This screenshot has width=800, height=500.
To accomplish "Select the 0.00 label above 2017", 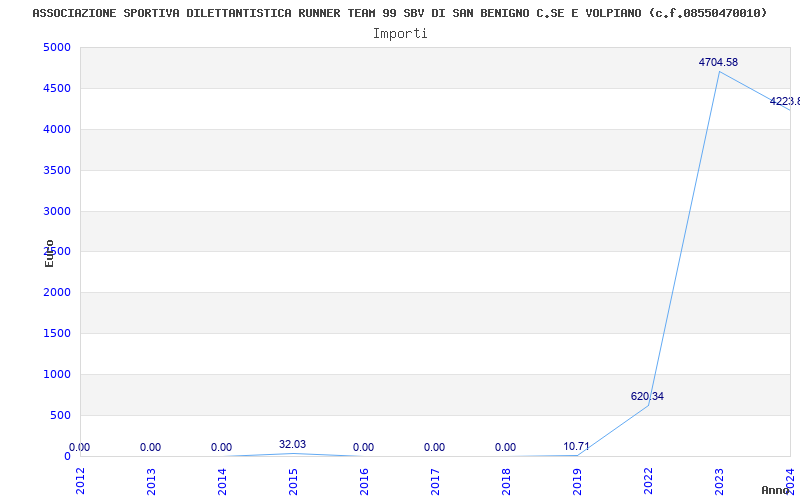I will coord(434,447).
